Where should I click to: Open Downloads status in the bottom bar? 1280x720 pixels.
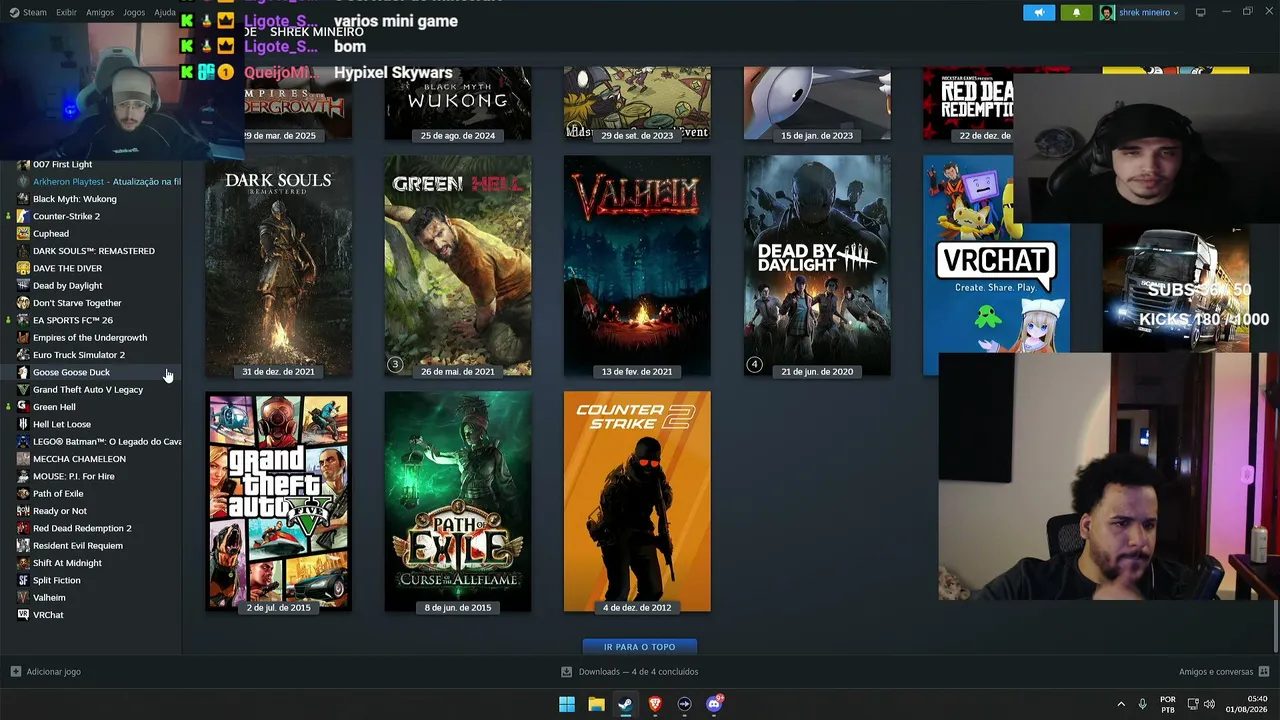[630, 672]
